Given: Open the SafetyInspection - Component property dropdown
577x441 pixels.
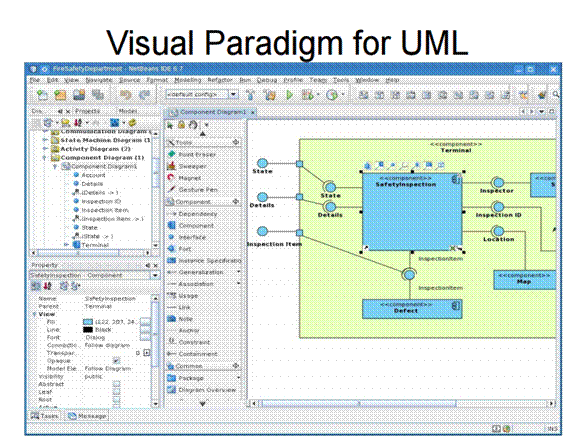Looking at the screenshot, I should tap(155, 275).
